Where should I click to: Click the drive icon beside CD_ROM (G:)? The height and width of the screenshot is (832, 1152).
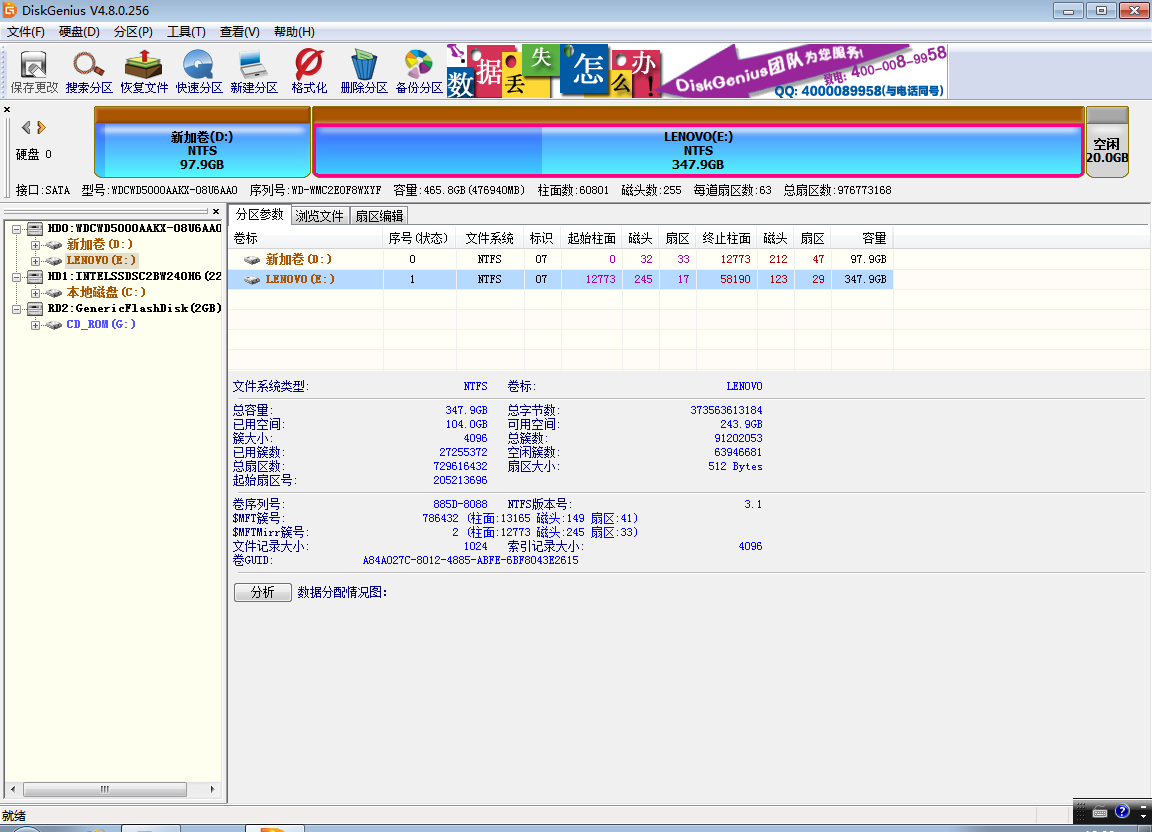point(54,324)
